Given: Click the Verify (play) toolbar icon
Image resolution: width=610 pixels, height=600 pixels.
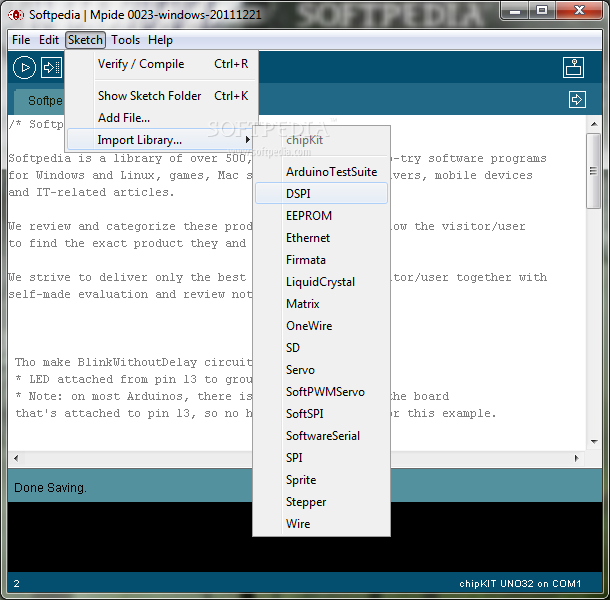Looking at the screenshot, I should tap(24, 68).
